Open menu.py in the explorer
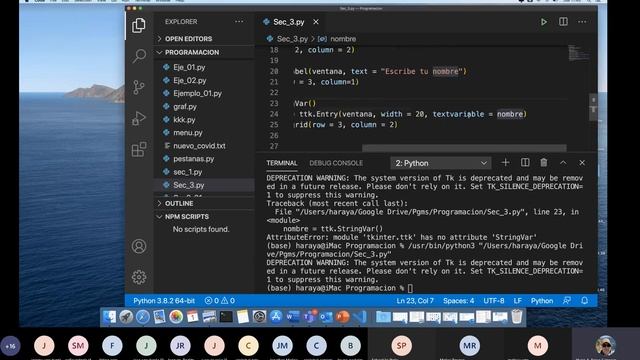 204,133
